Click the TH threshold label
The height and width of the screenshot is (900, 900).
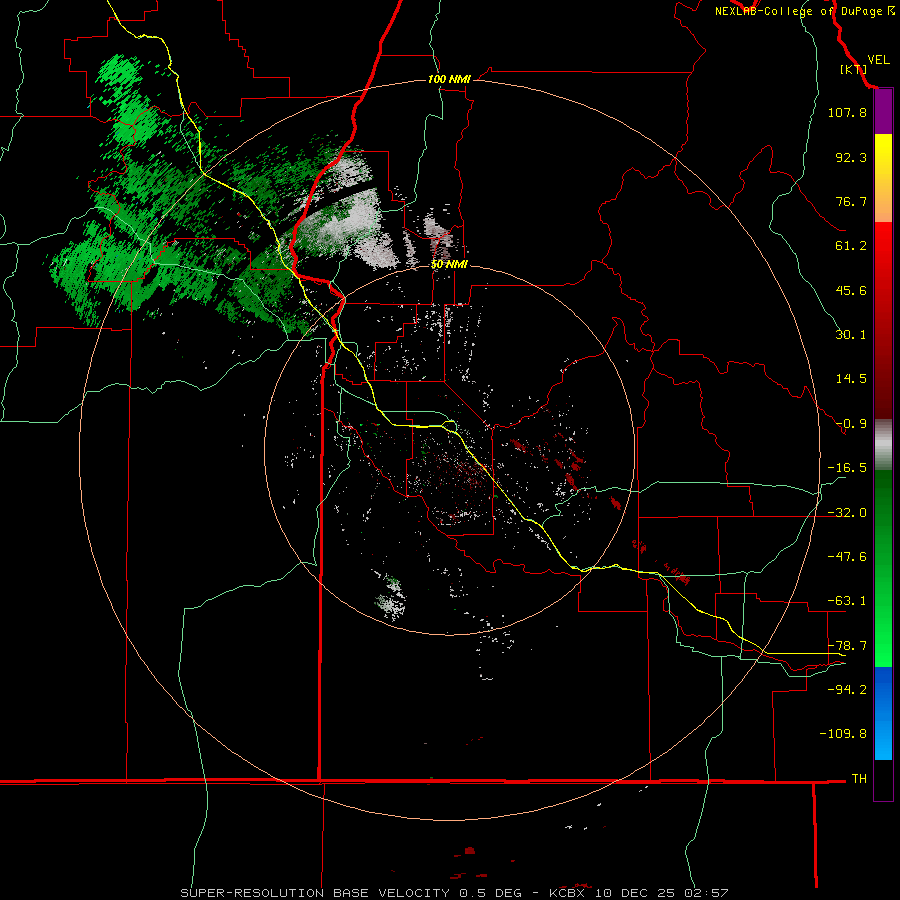click(859, 778)
